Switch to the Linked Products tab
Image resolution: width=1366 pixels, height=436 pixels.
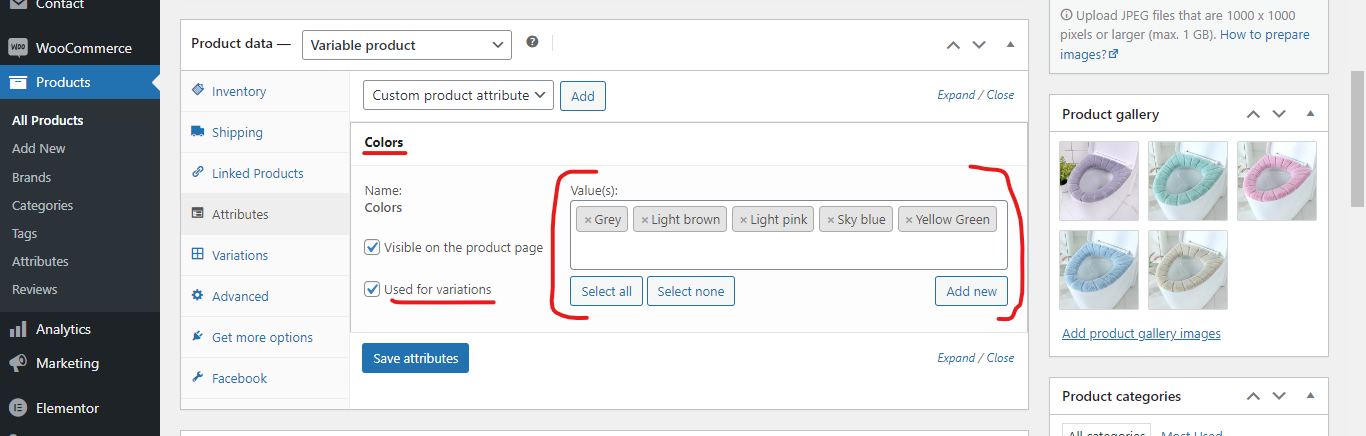click(x=257, y=173)
